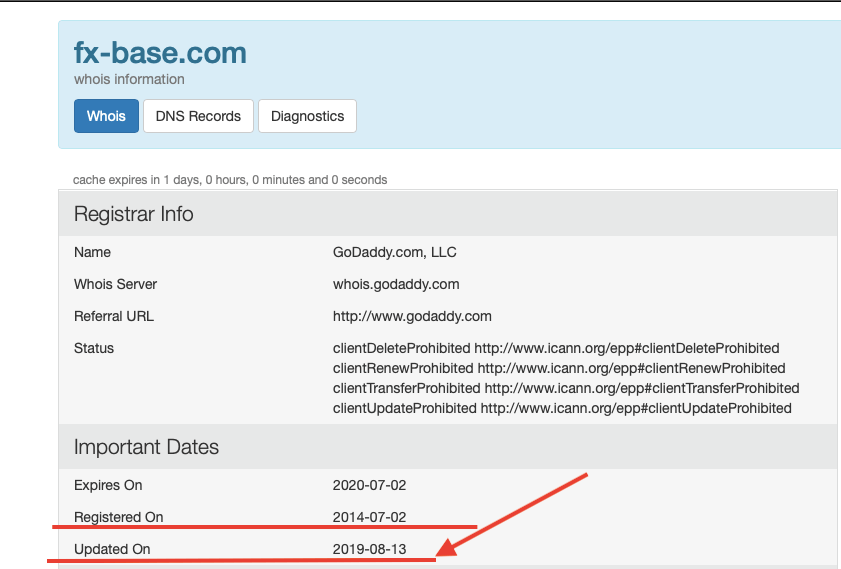Screen dimensions: 841x569
Task: Click the Whois Server row label
Action: pyautogui.click(x=115, y=284)
